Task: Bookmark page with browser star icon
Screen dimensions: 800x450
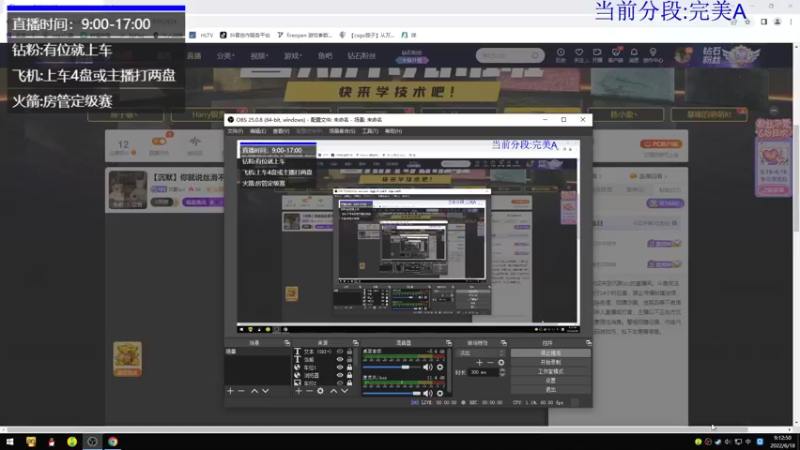Action: (747, 22)
